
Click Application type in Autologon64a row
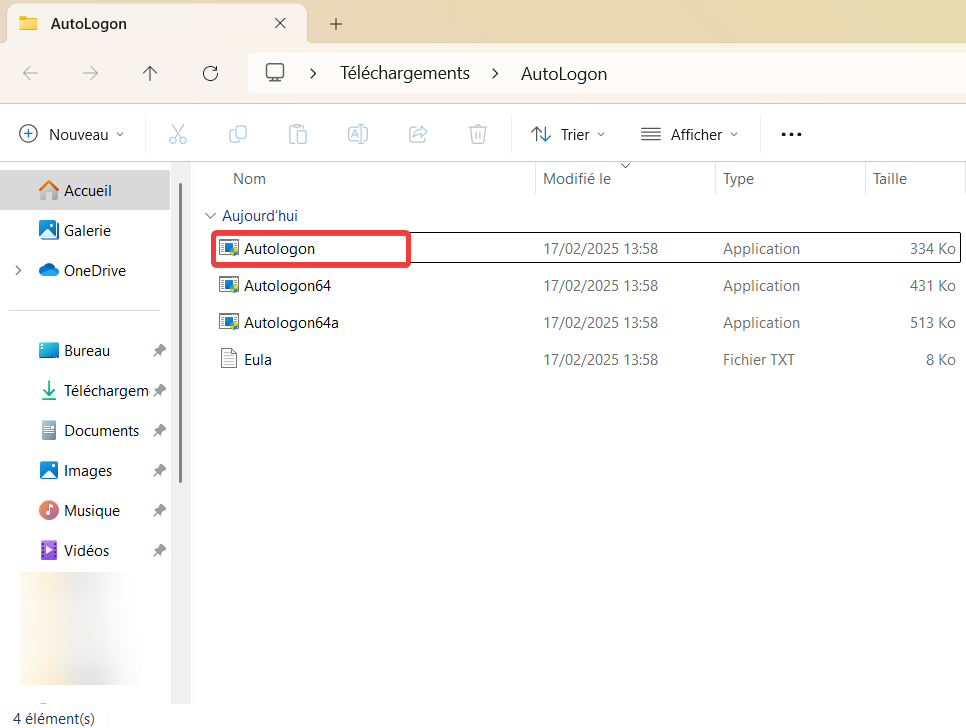pos(761,323)
